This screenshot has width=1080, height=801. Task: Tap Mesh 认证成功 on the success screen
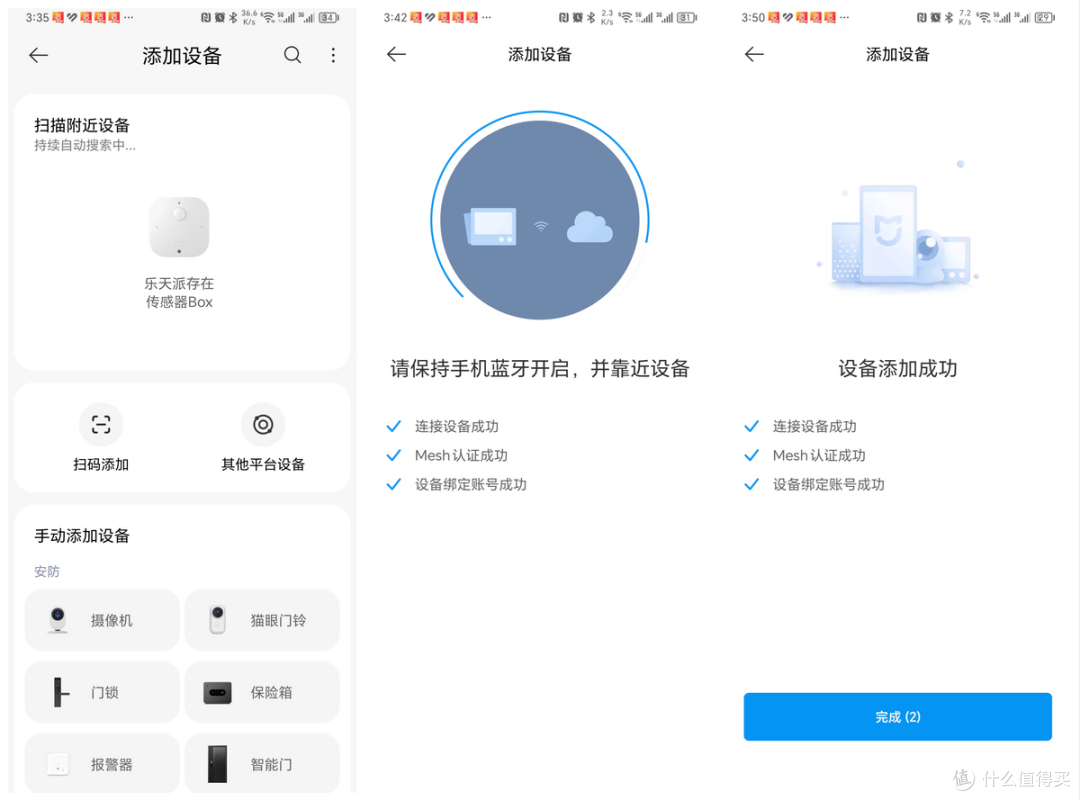[x=819, y=455]
